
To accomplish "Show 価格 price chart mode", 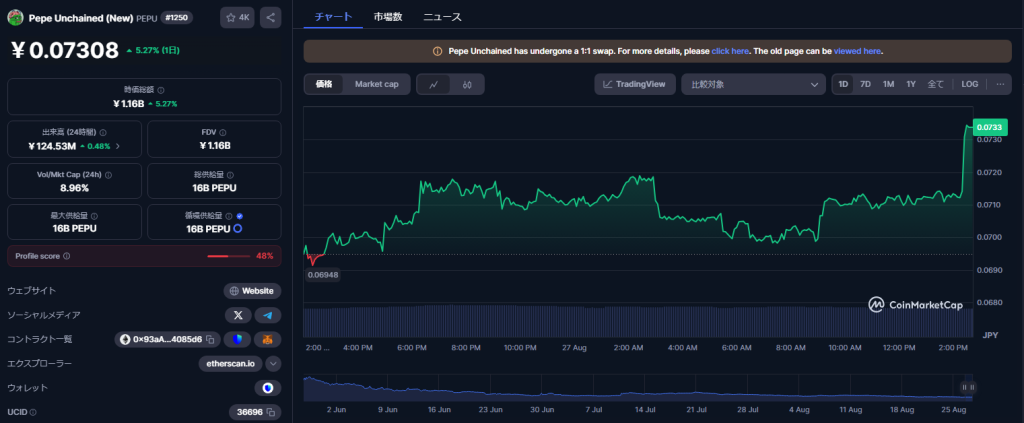I will pyautogui.click(x=324, y=84).
